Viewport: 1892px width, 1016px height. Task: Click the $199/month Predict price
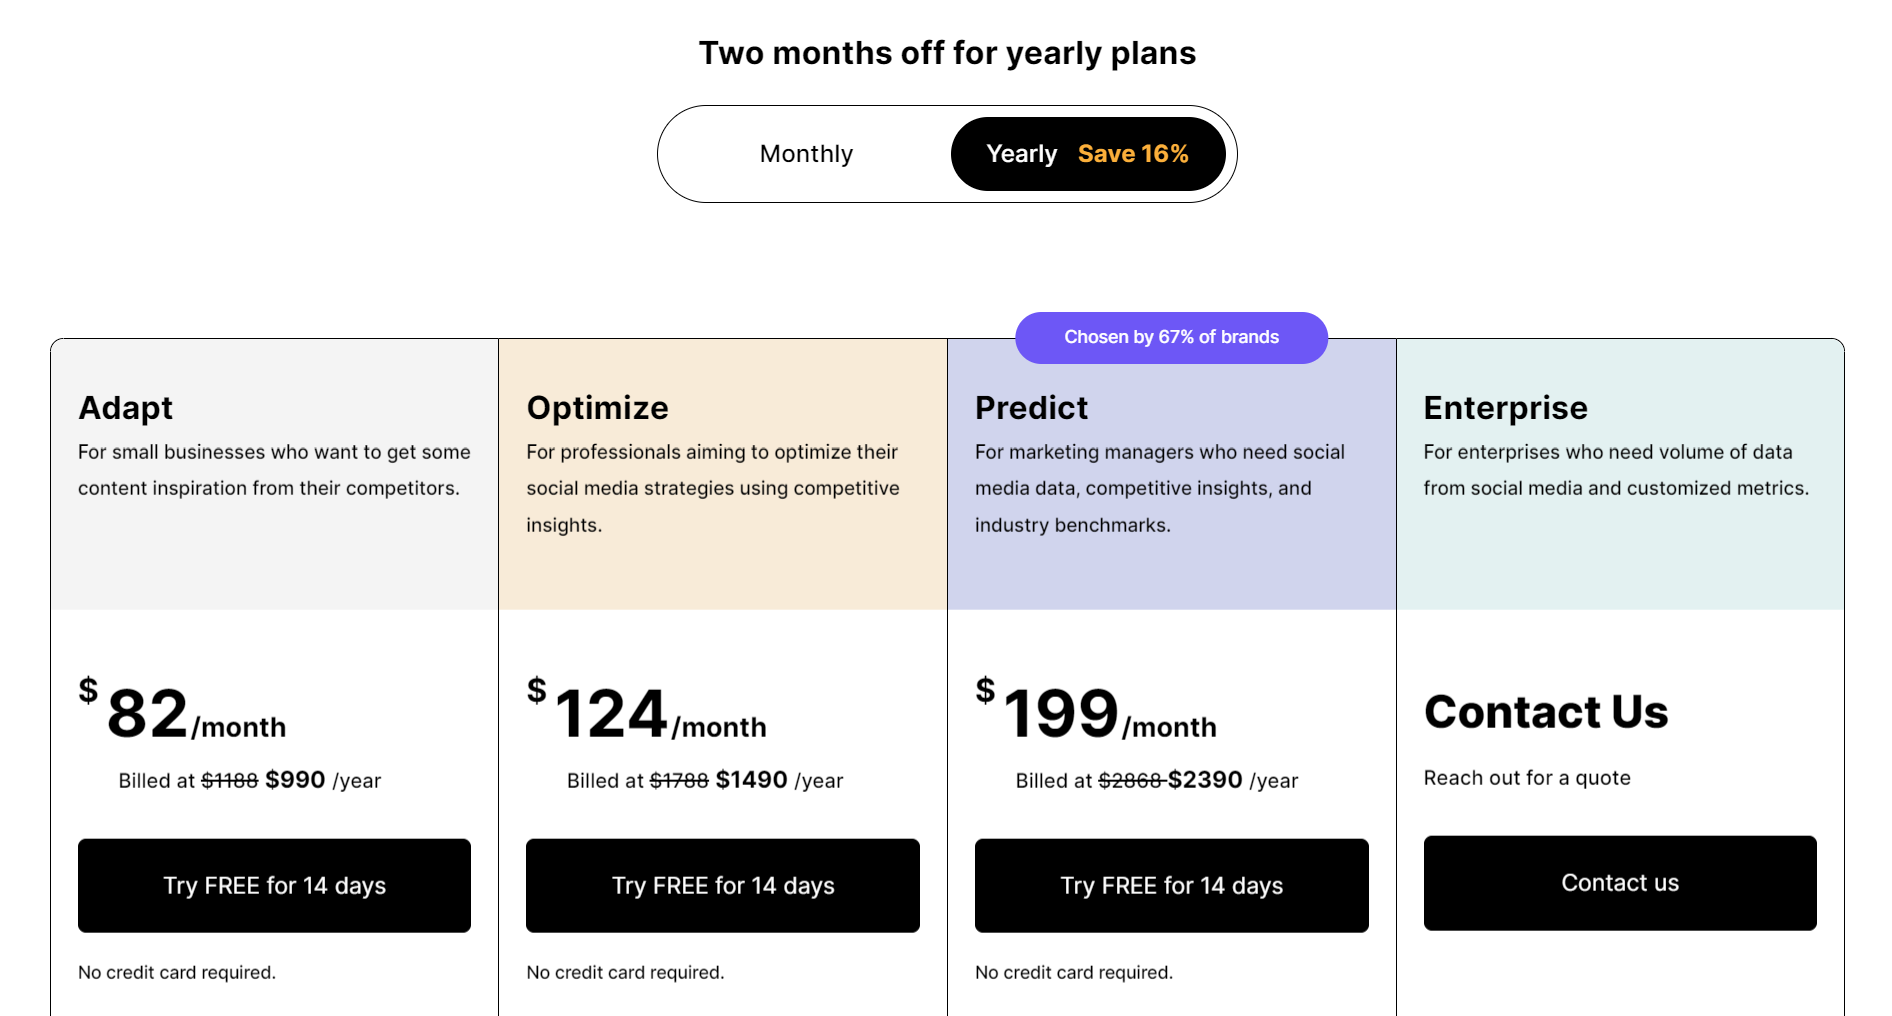[x=1096, y=714]
